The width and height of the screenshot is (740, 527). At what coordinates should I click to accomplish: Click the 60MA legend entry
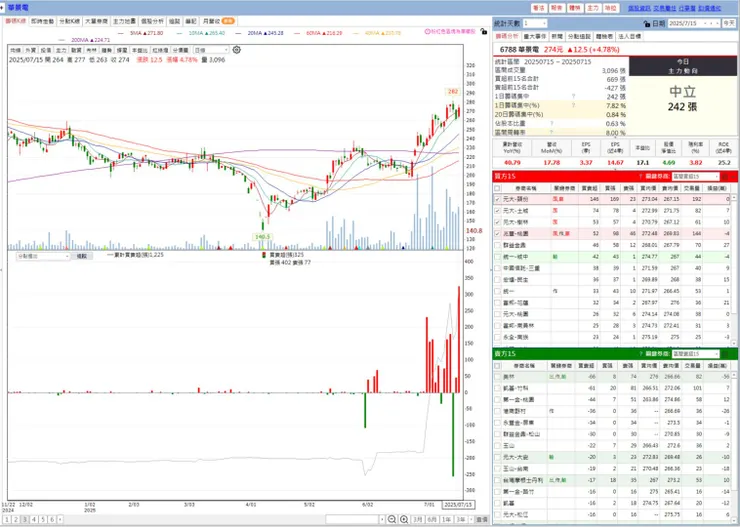click(x=324, y=33)
